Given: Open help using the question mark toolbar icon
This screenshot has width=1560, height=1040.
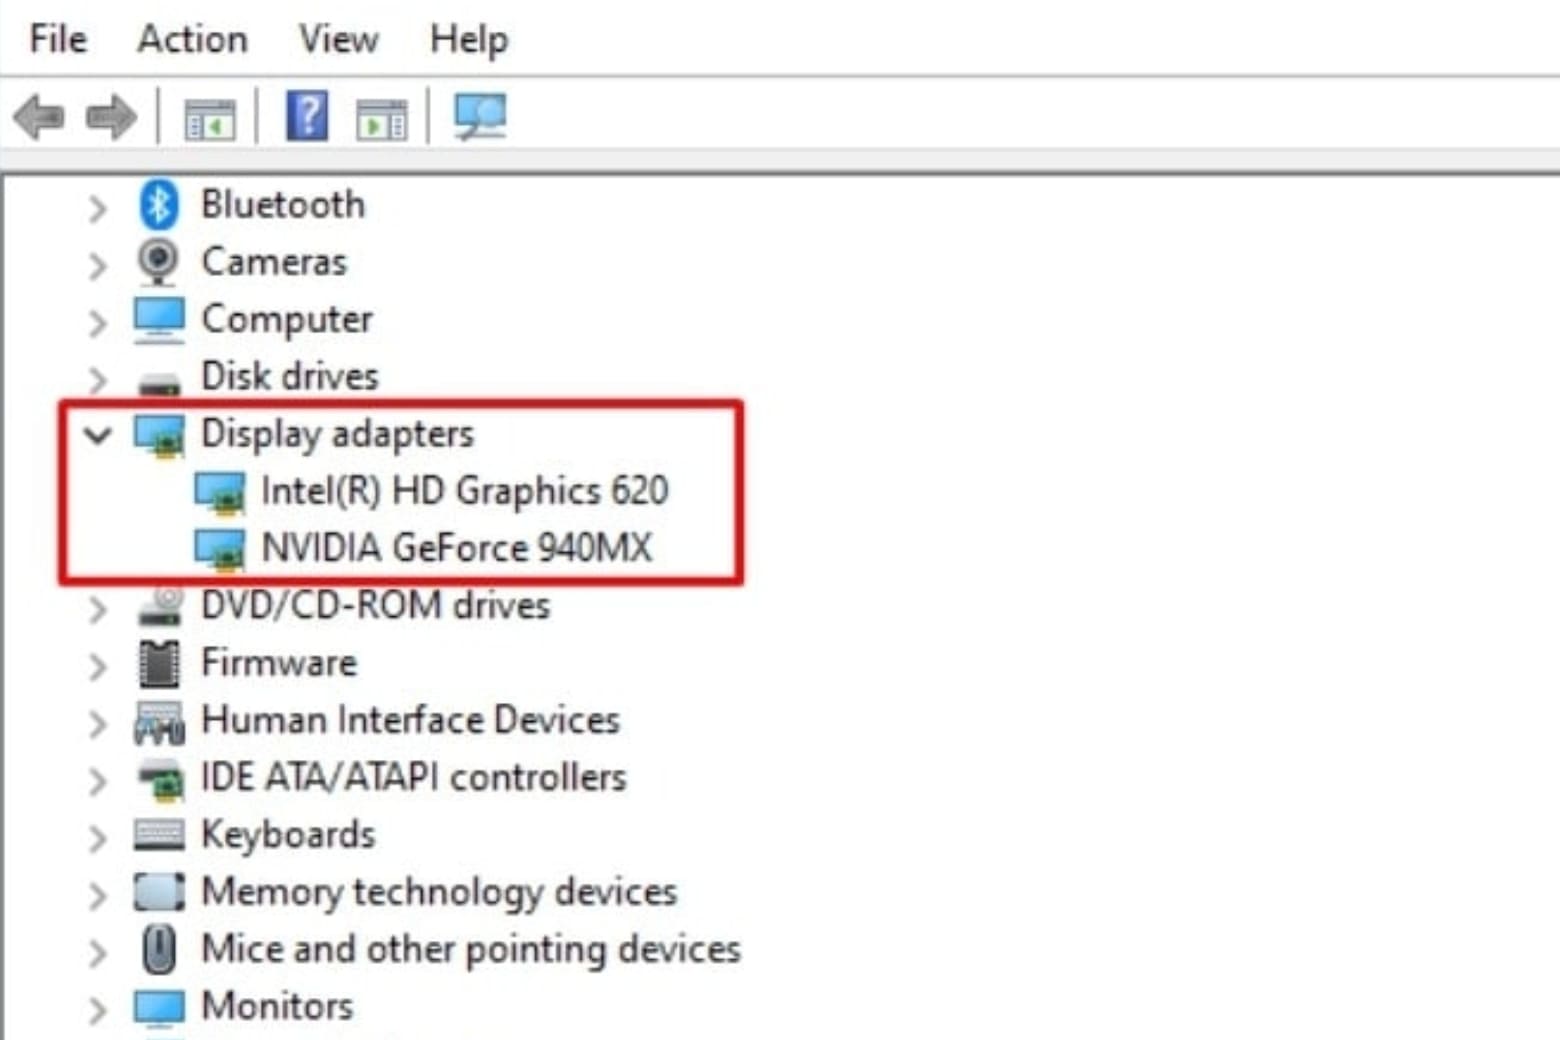Looking at the screenshot, I should click(x=306, y=116).
